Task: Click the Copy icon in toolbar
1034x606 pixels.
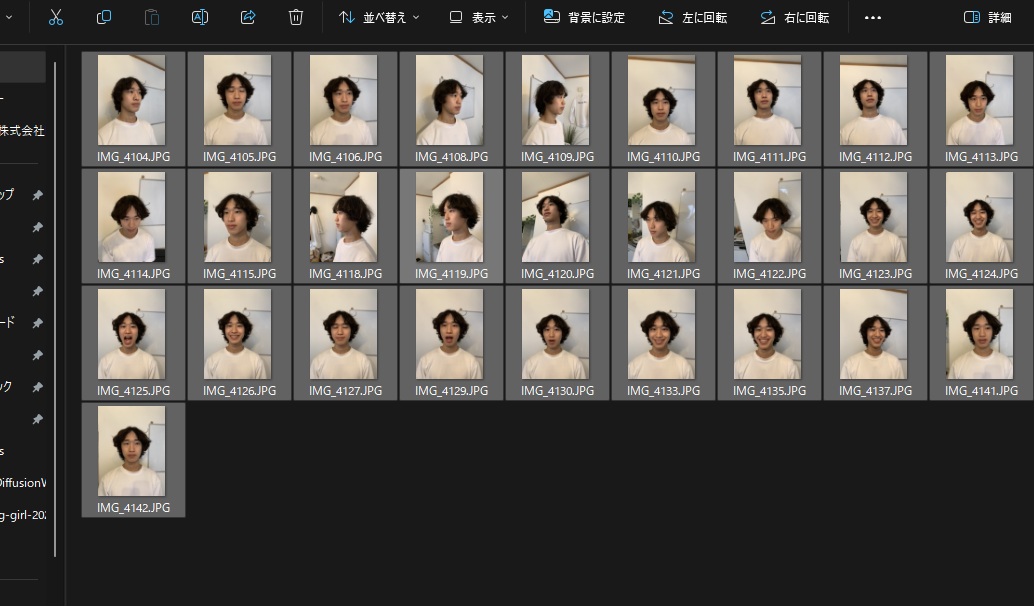Action: click(104, 18)
